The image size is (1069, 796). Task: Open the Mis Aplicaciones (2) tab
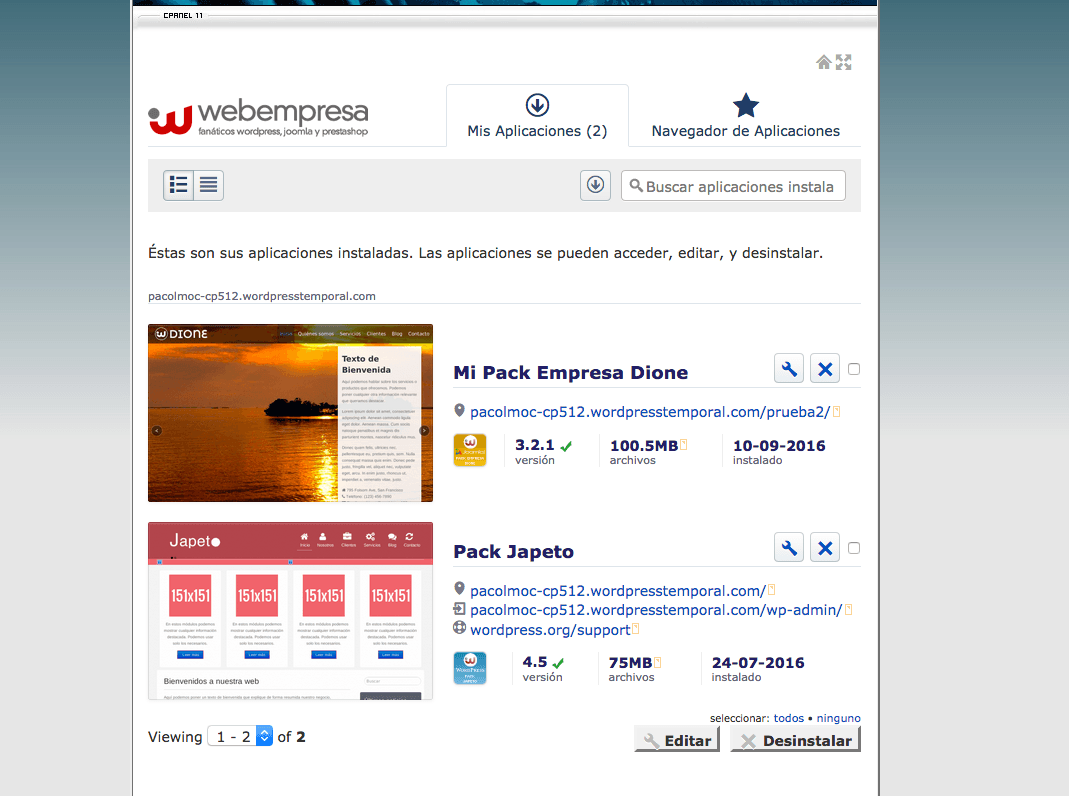(x=537, y=116)
